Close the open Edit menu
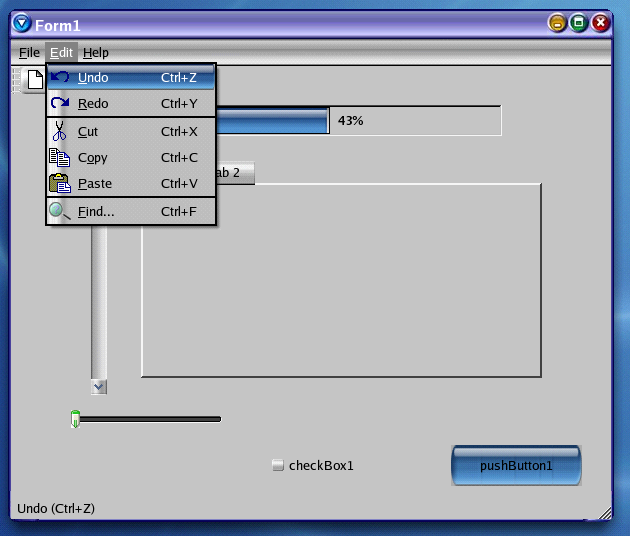This screenshot has height=536, width=630. (61, 53)
